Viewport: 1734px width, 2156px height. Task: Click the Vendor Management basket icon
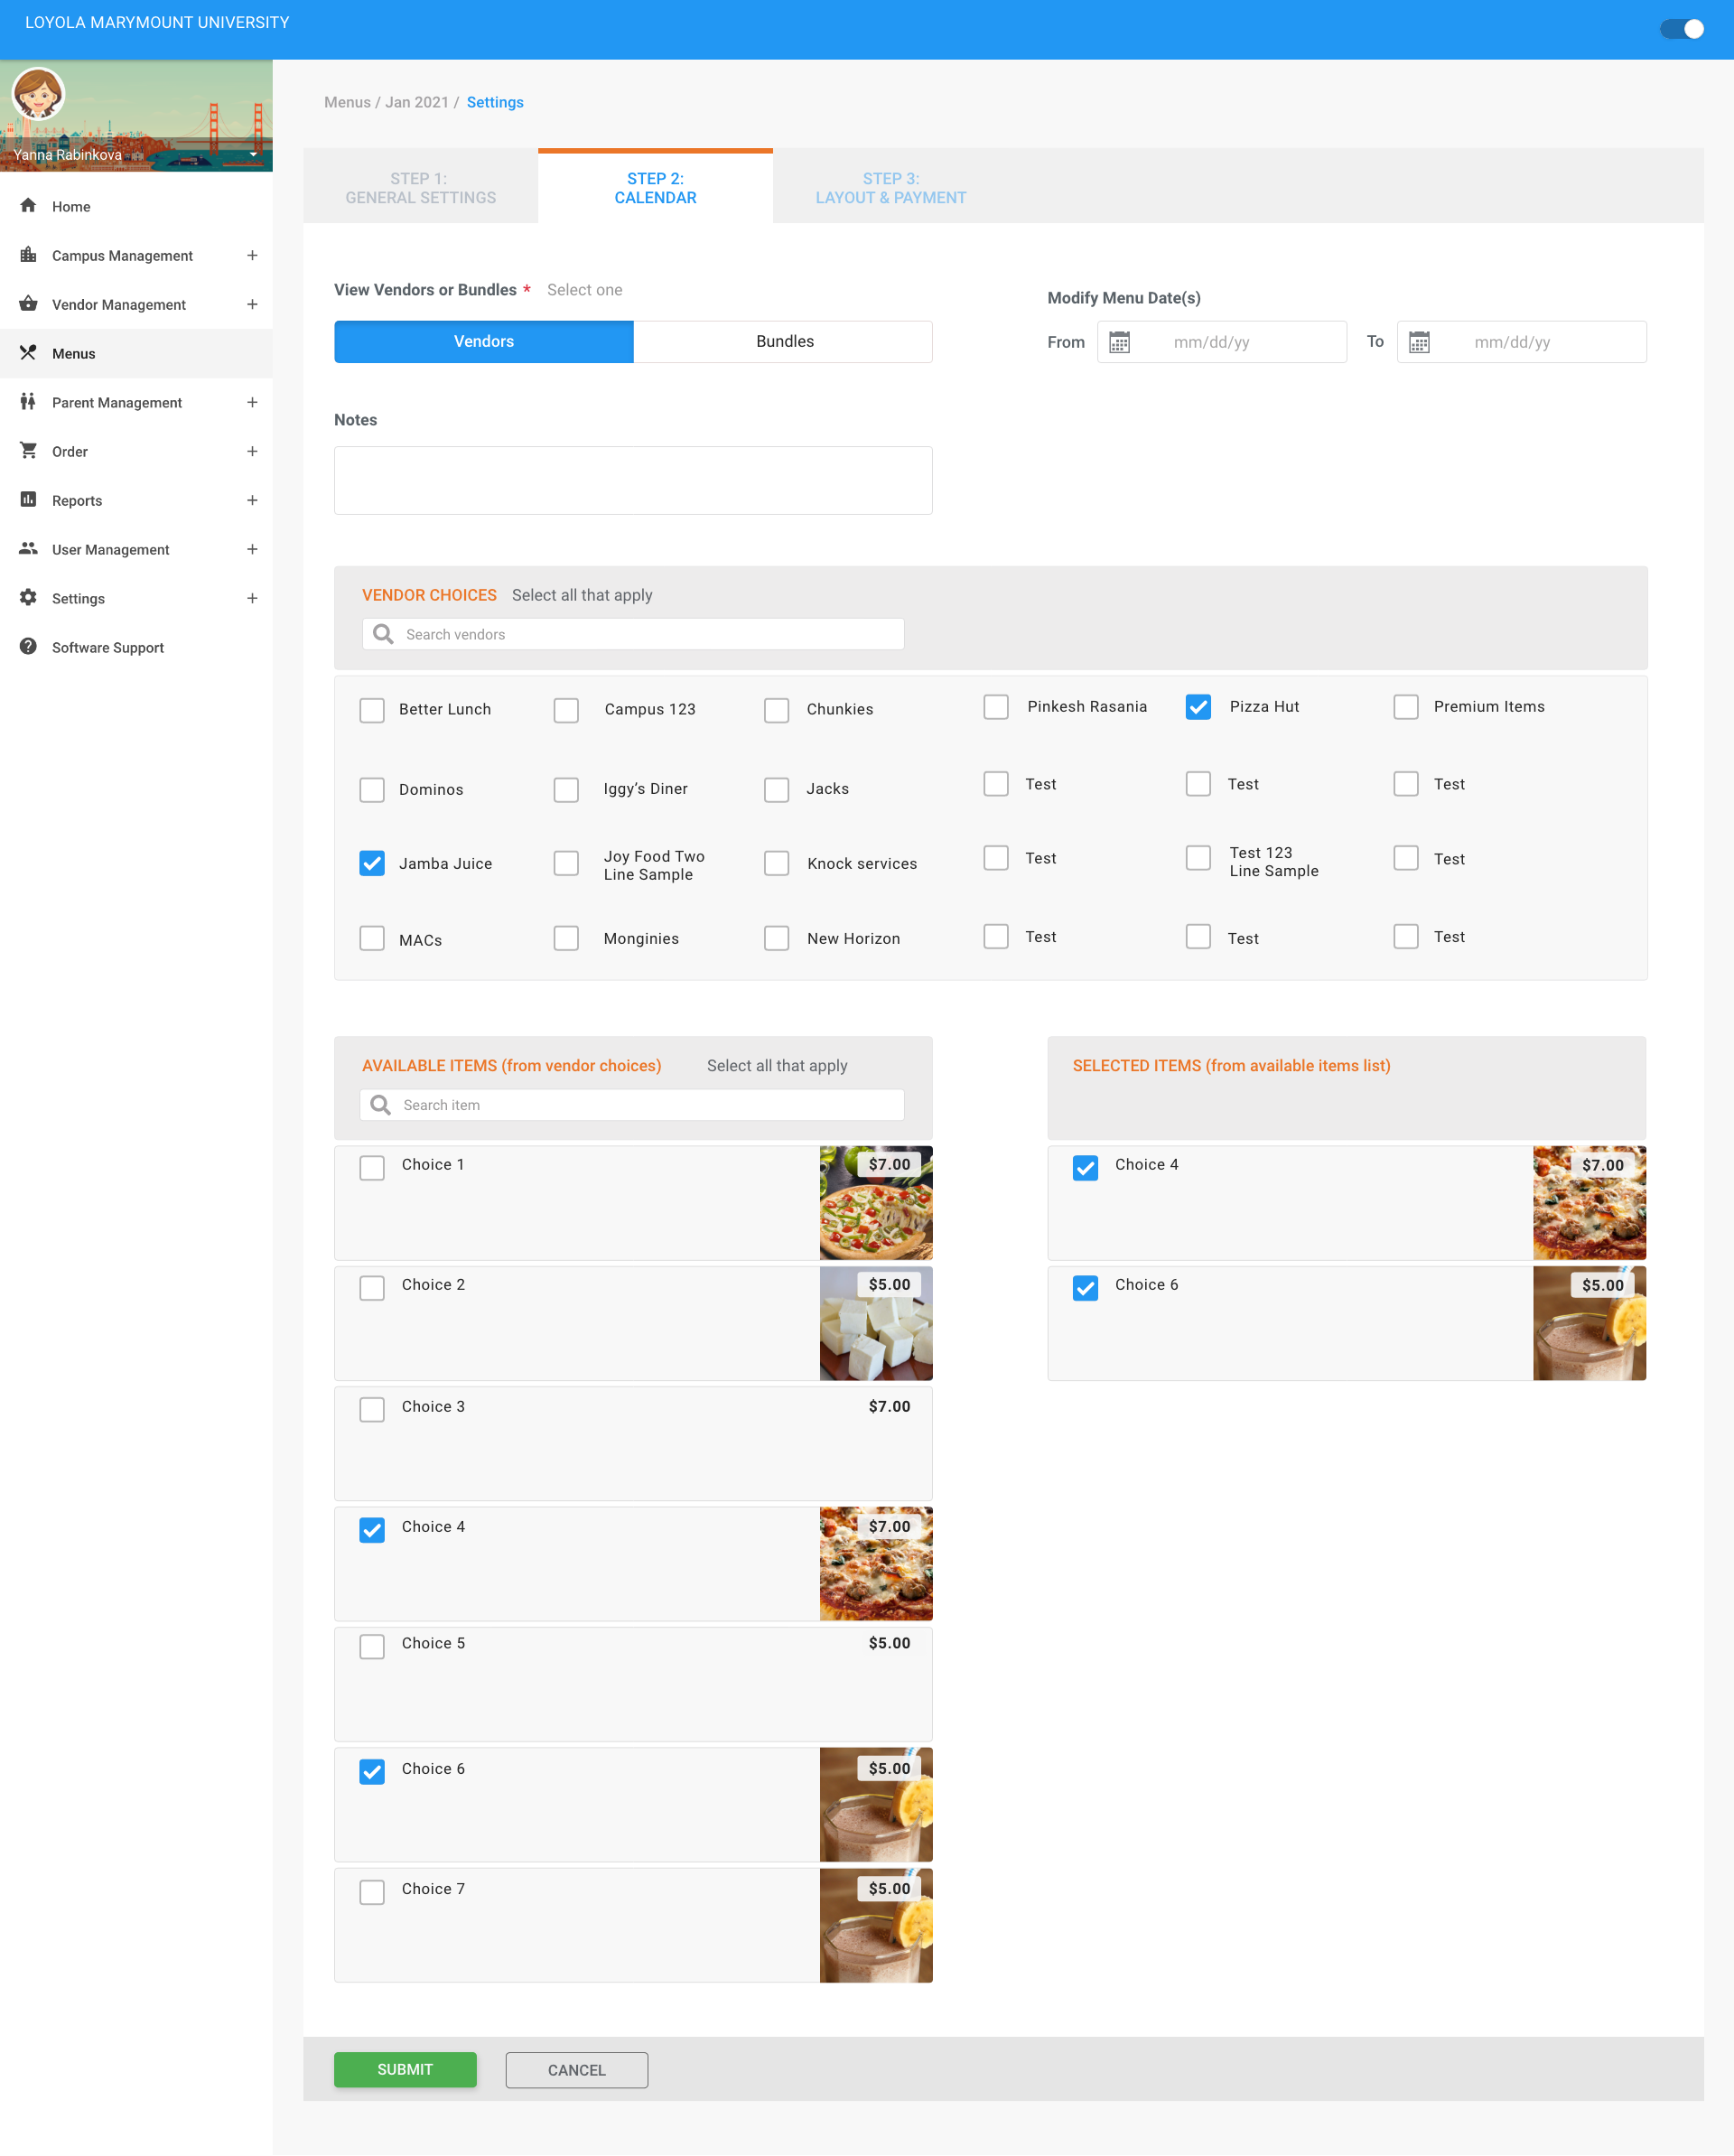point(28,304)
